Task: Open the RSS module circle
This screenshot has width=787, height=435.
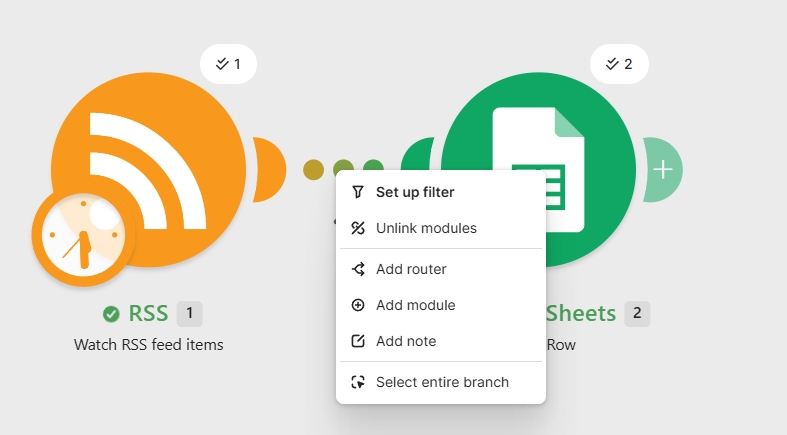Action: click(x=149, y=170)
